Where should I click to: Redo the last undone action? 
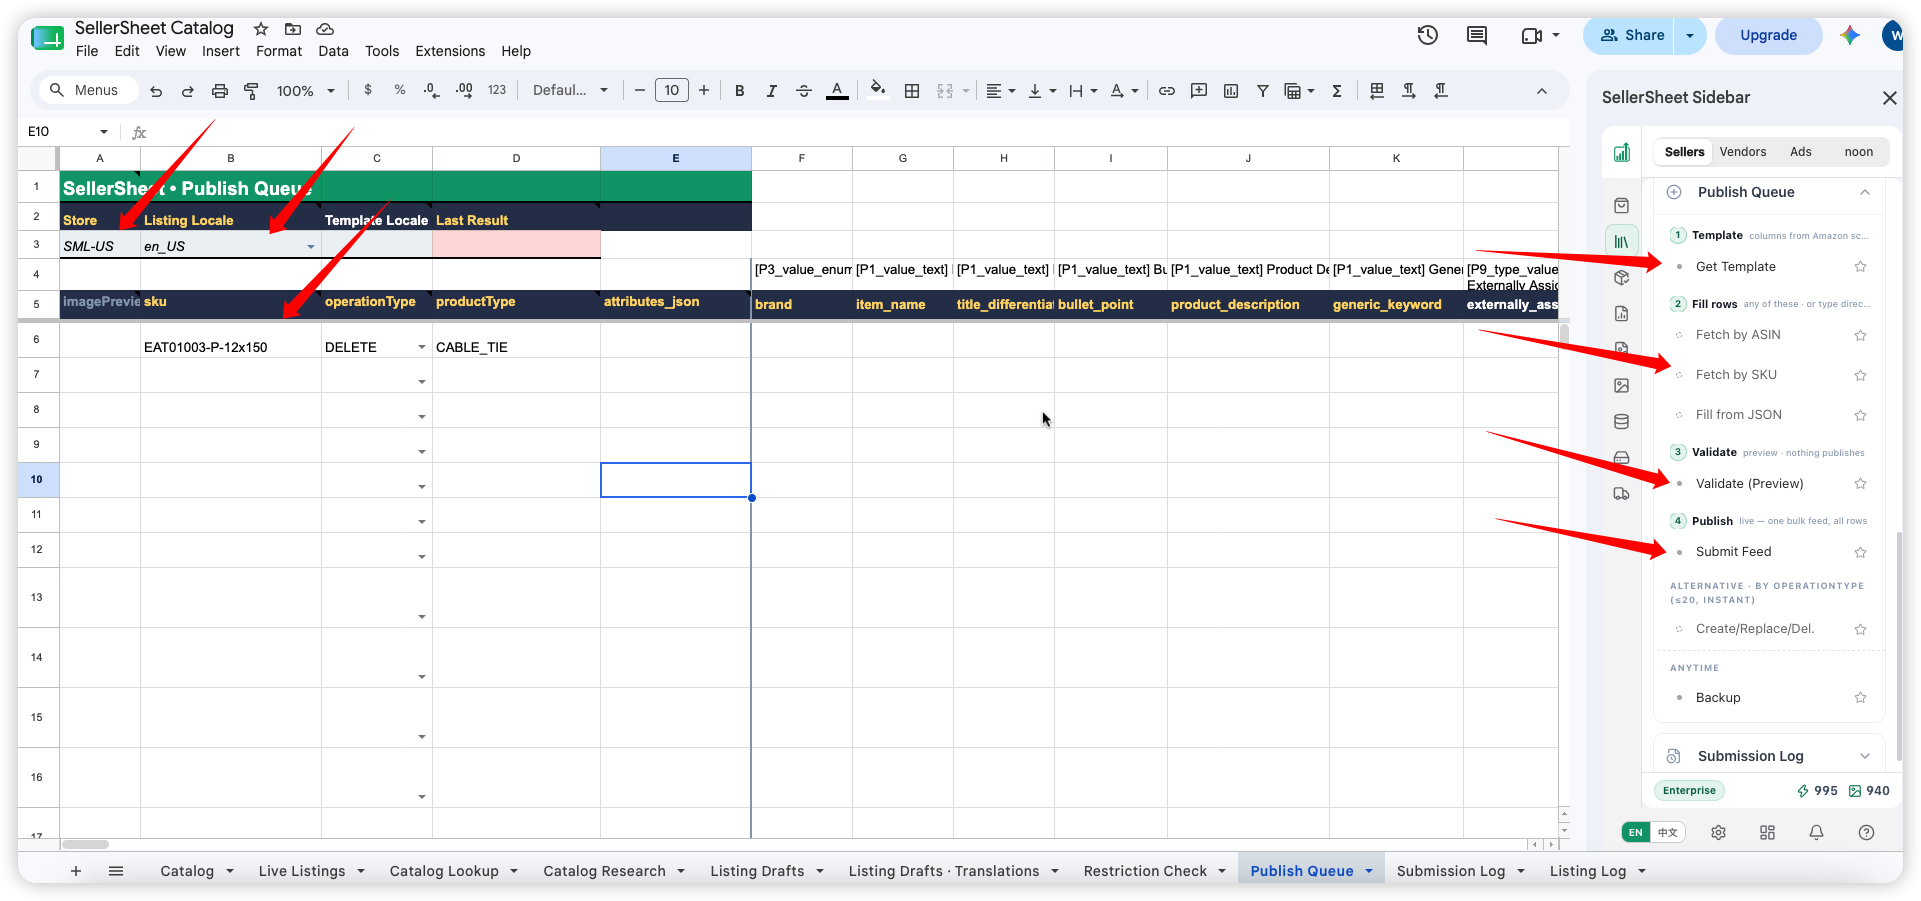(x=188, y=91)
